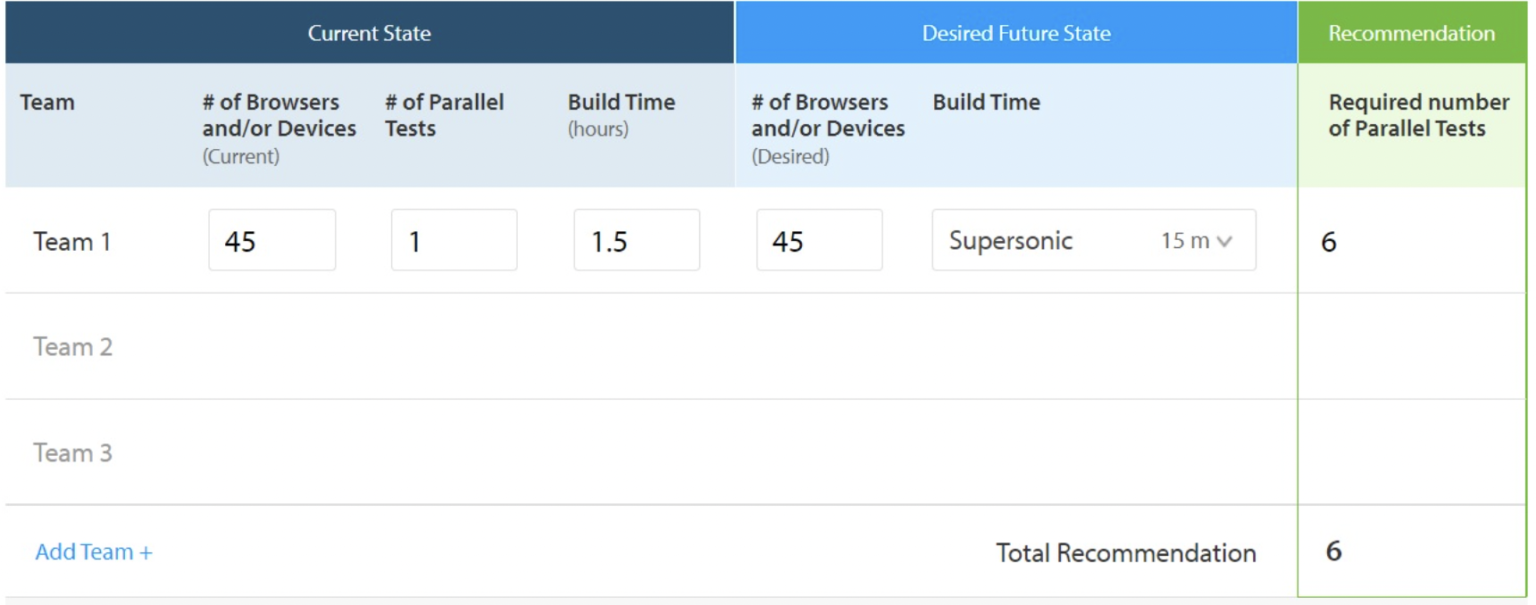Open the Supersonic build time dropdown
1536x605 pixels.
(1094, 240)
